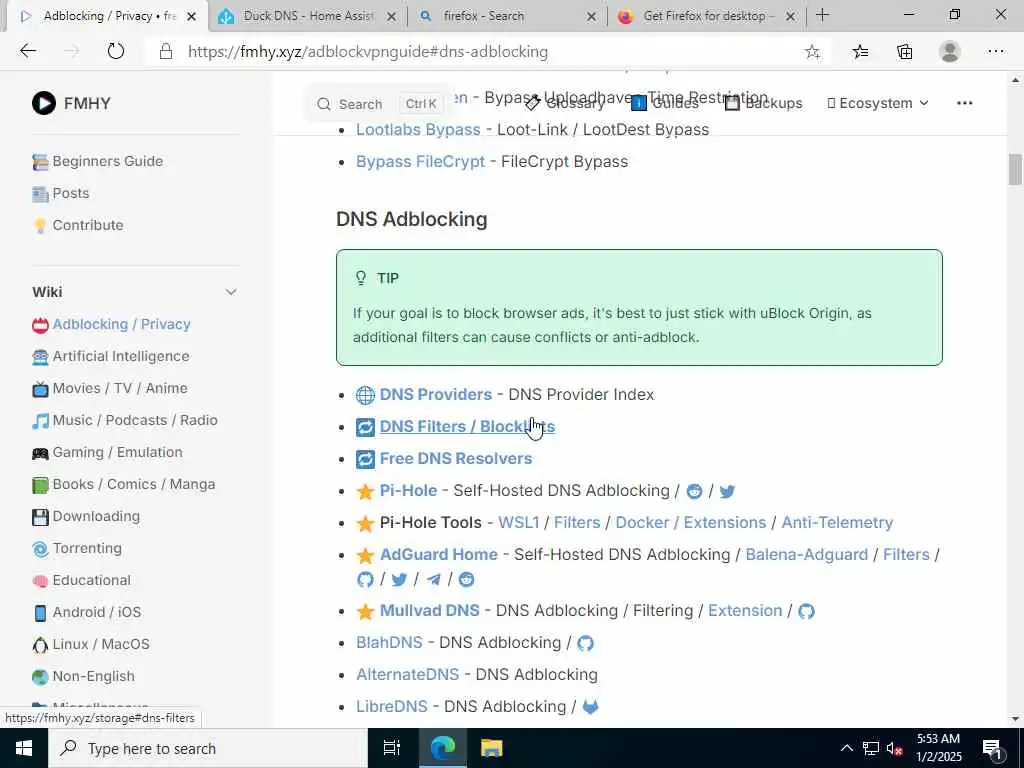Close the firefox - Search tab
Screen dimensions: 1024x768
(x=591, y=17)
